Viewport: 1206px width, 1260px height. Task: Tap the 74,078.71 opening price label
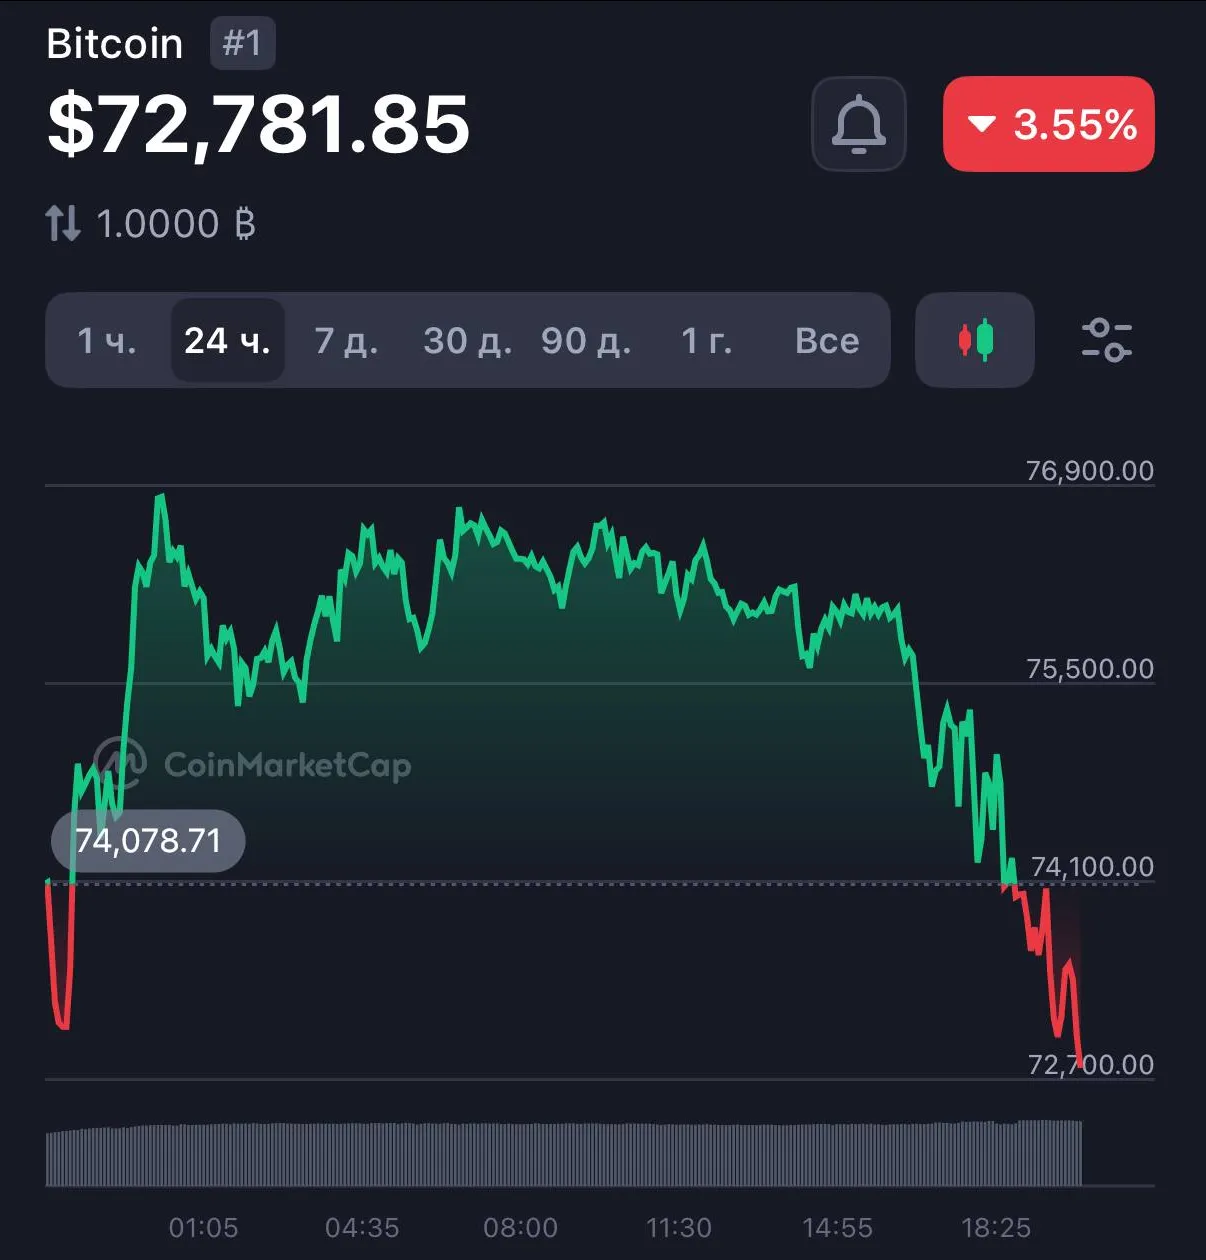pos(148,841)
